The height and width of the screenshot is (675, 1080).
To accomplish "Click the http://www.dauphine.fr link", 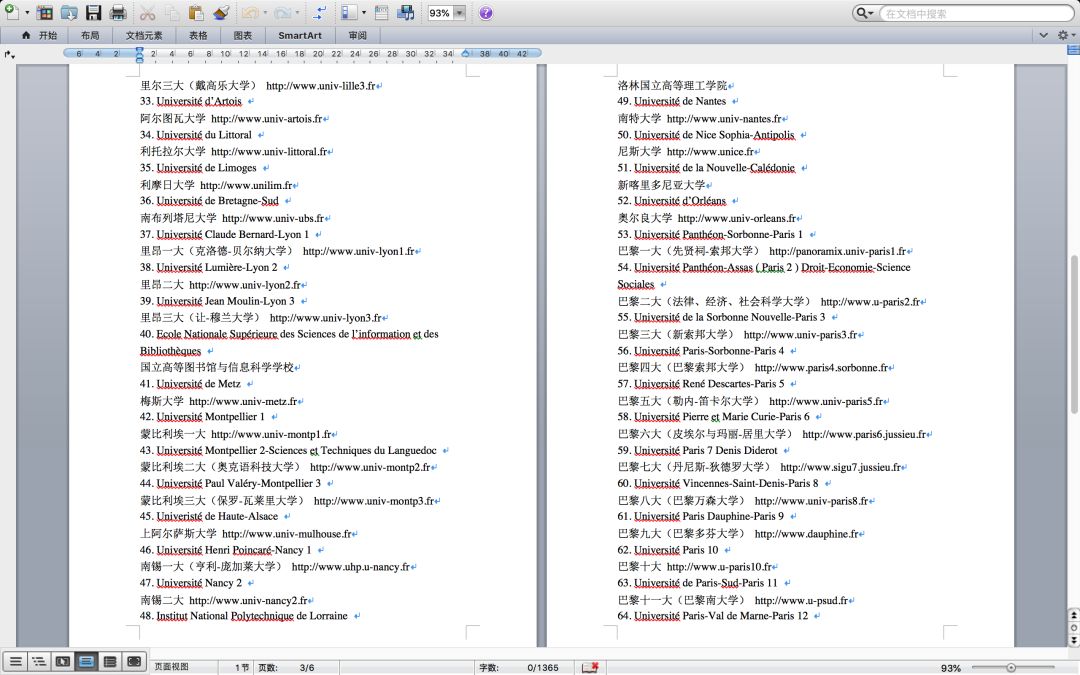I will click(807, 534).
